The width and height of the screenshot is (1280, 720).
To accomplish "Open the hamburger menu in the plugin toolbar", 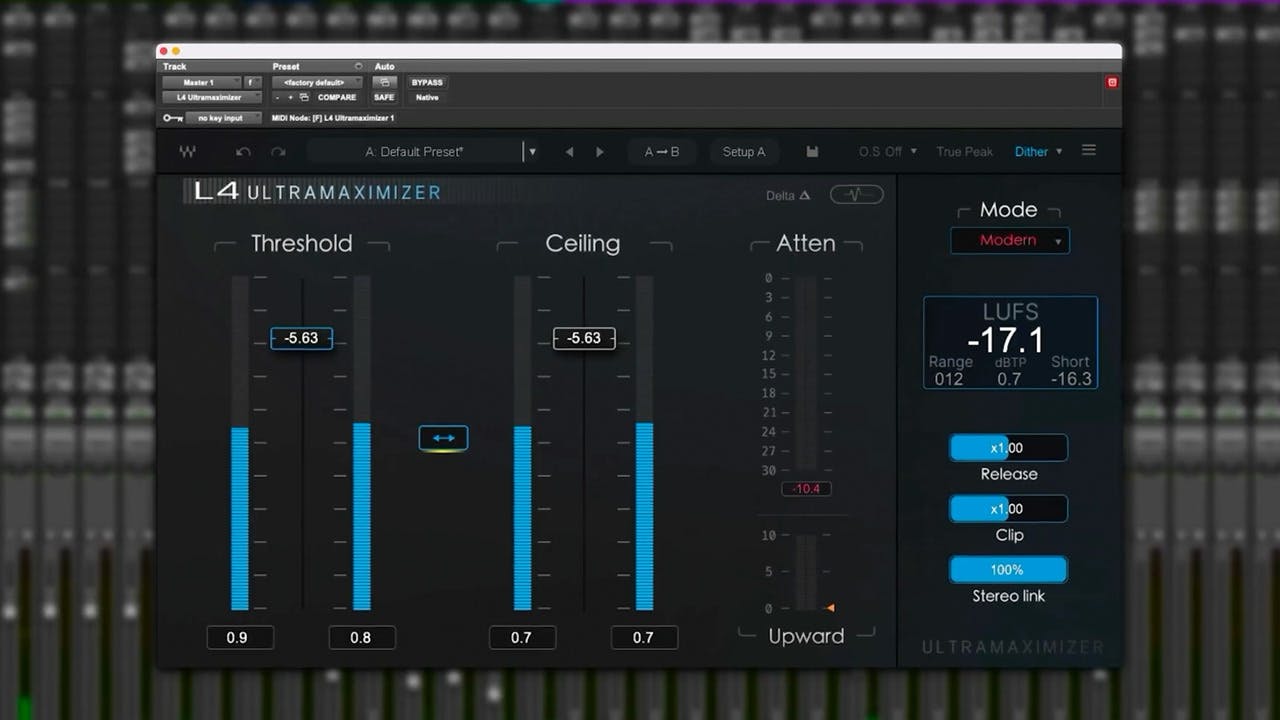I will (x=1089, y=151).
